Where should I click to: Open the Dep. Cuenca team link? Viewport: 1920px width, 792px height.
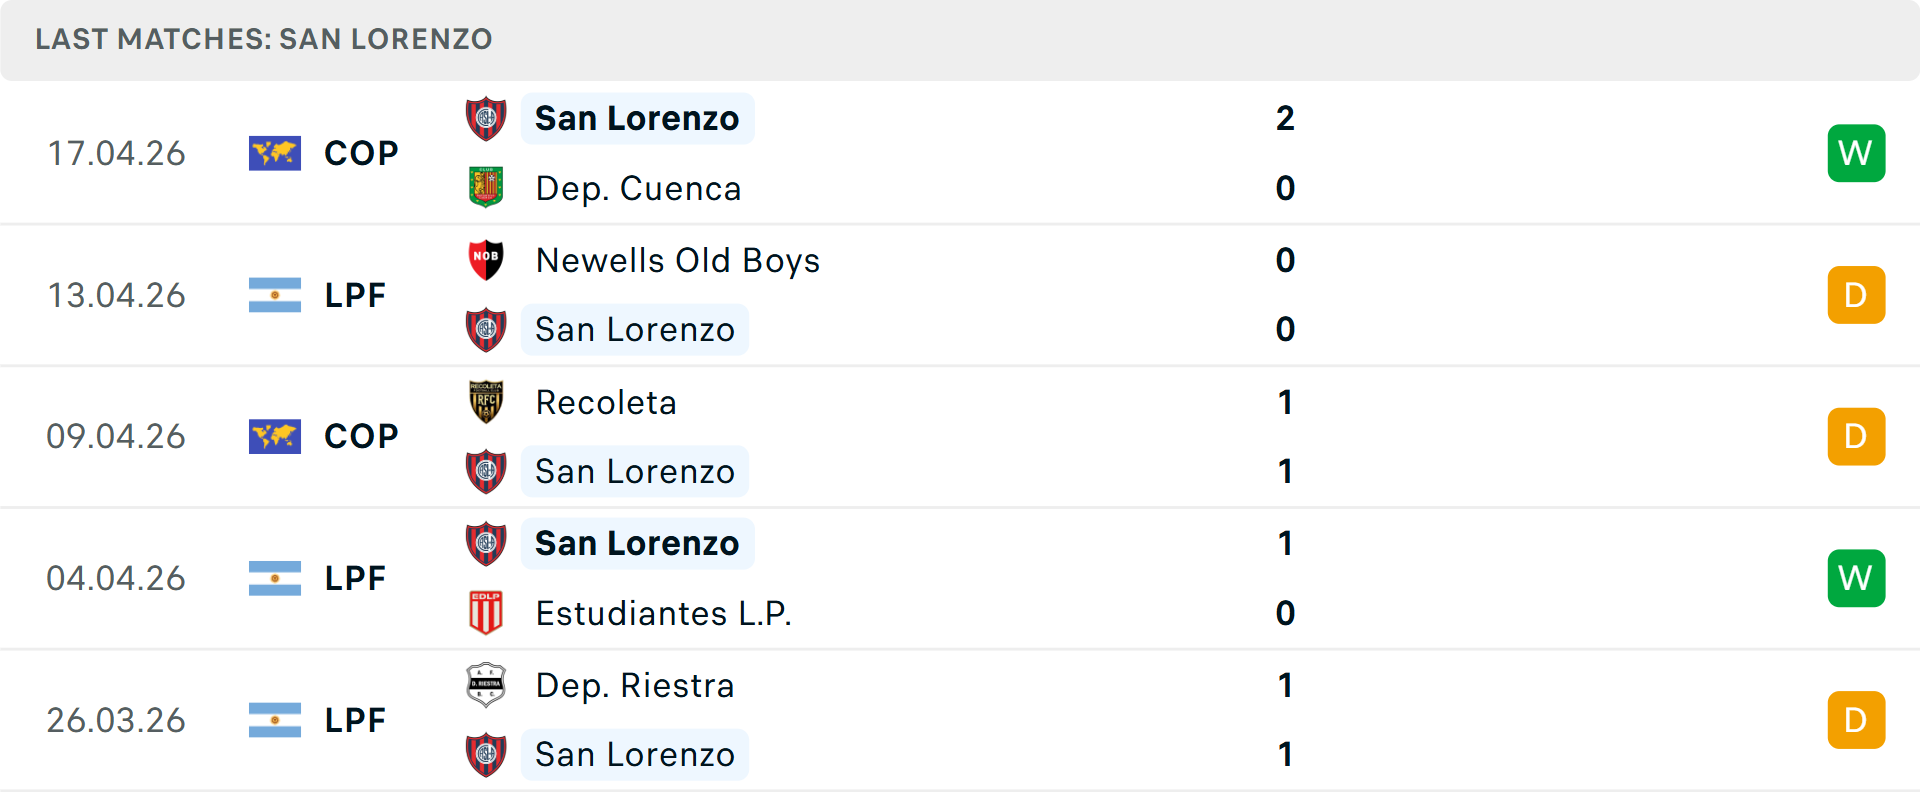pyautogui.click(x=638, y=188)
